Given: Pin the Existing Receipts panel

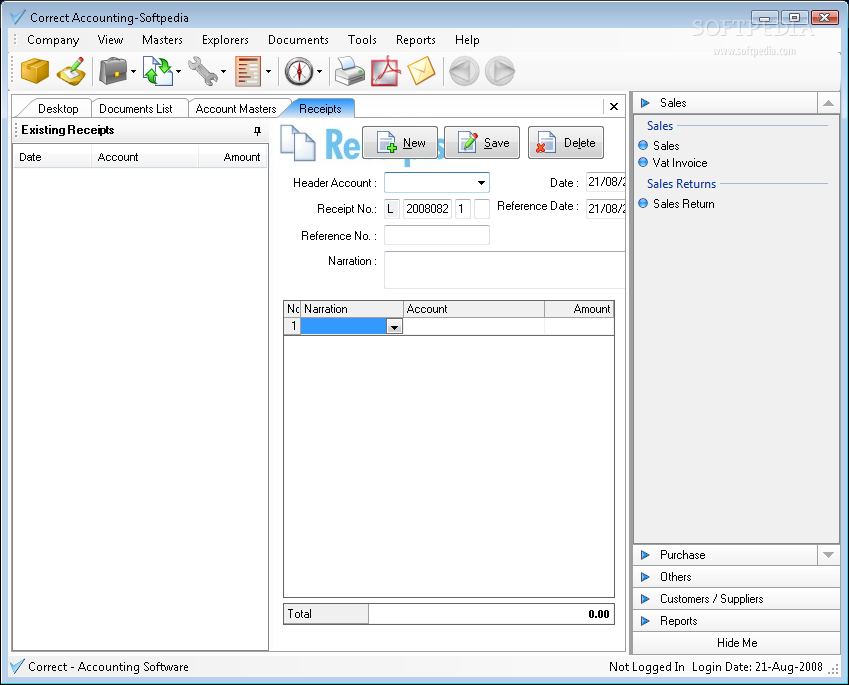Looking at the screenshot, I should click(x=257, y=131).
